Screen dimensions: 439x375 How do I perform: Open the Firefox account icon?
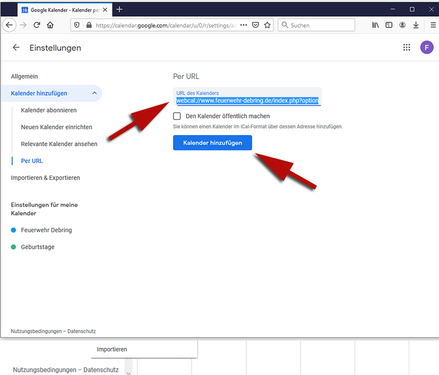402,25
